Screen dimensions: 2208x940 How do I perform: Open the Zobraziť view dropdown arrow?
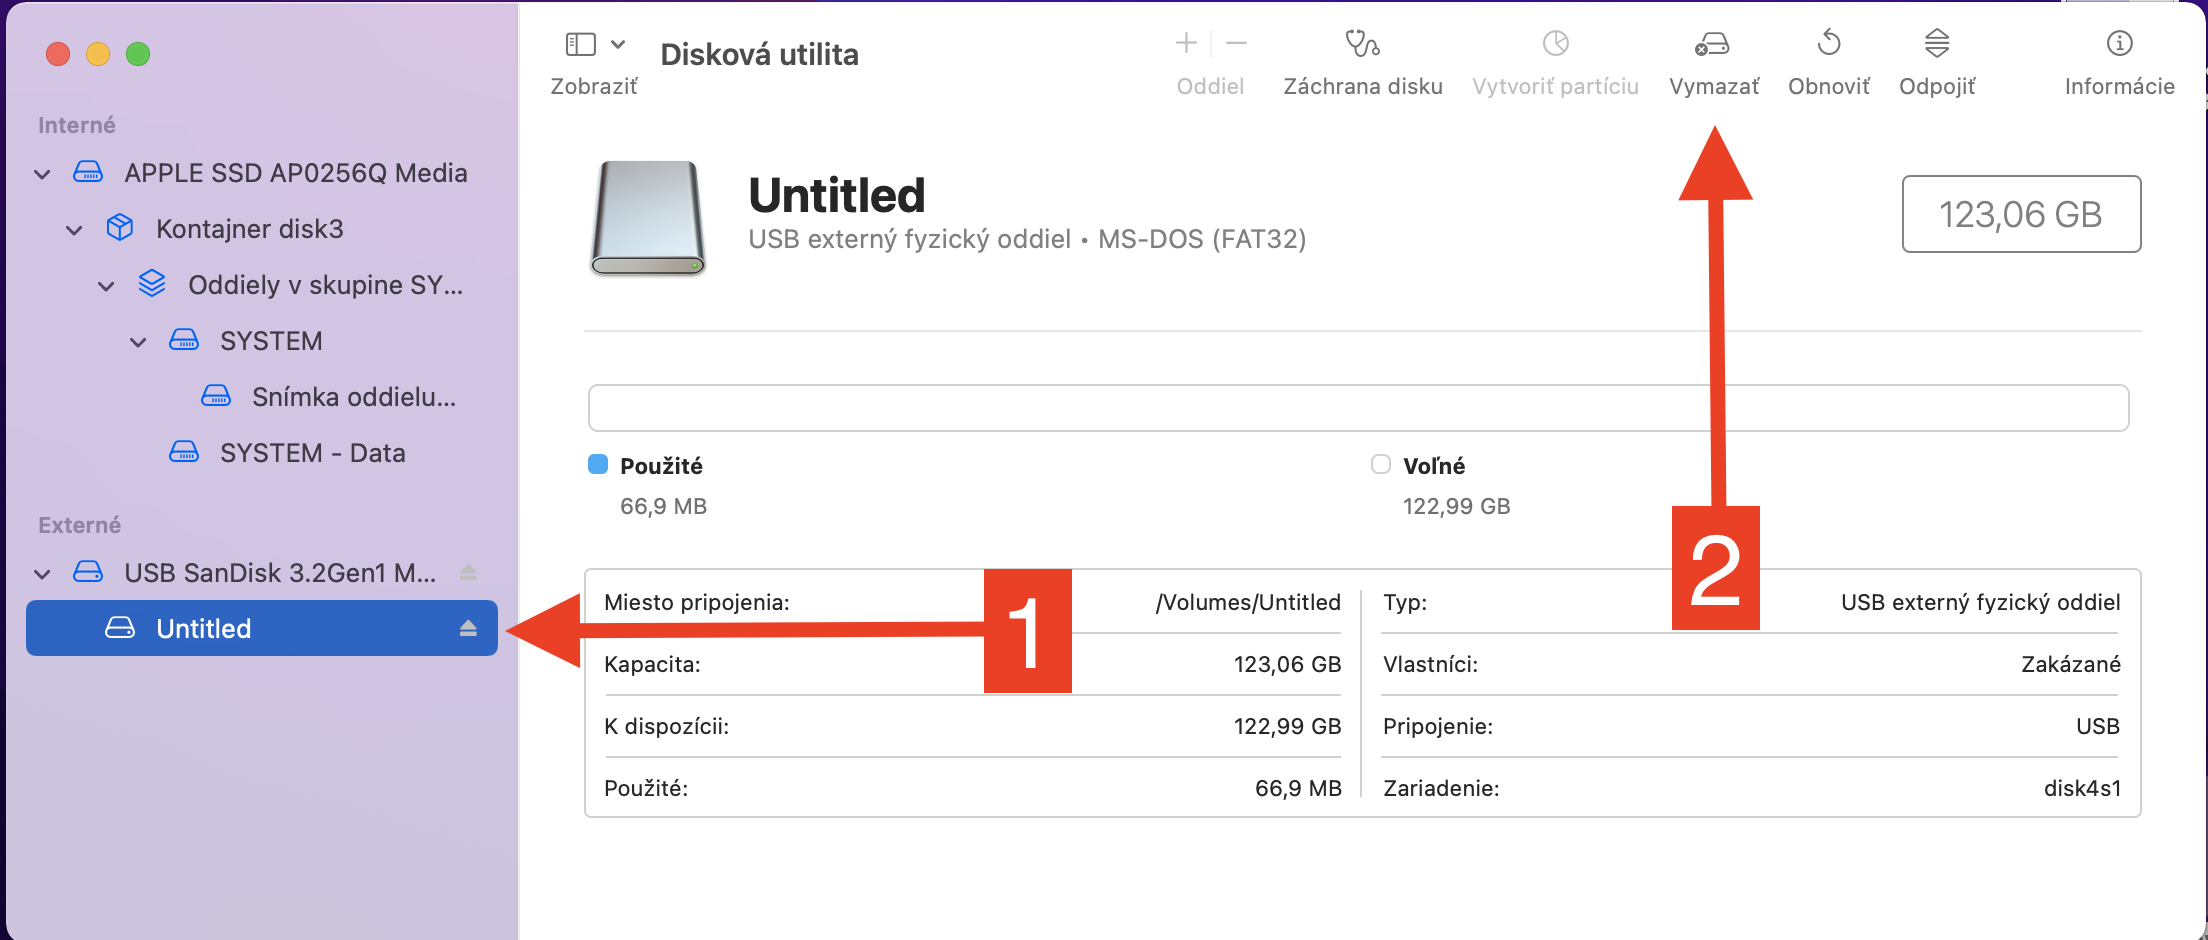618,44
